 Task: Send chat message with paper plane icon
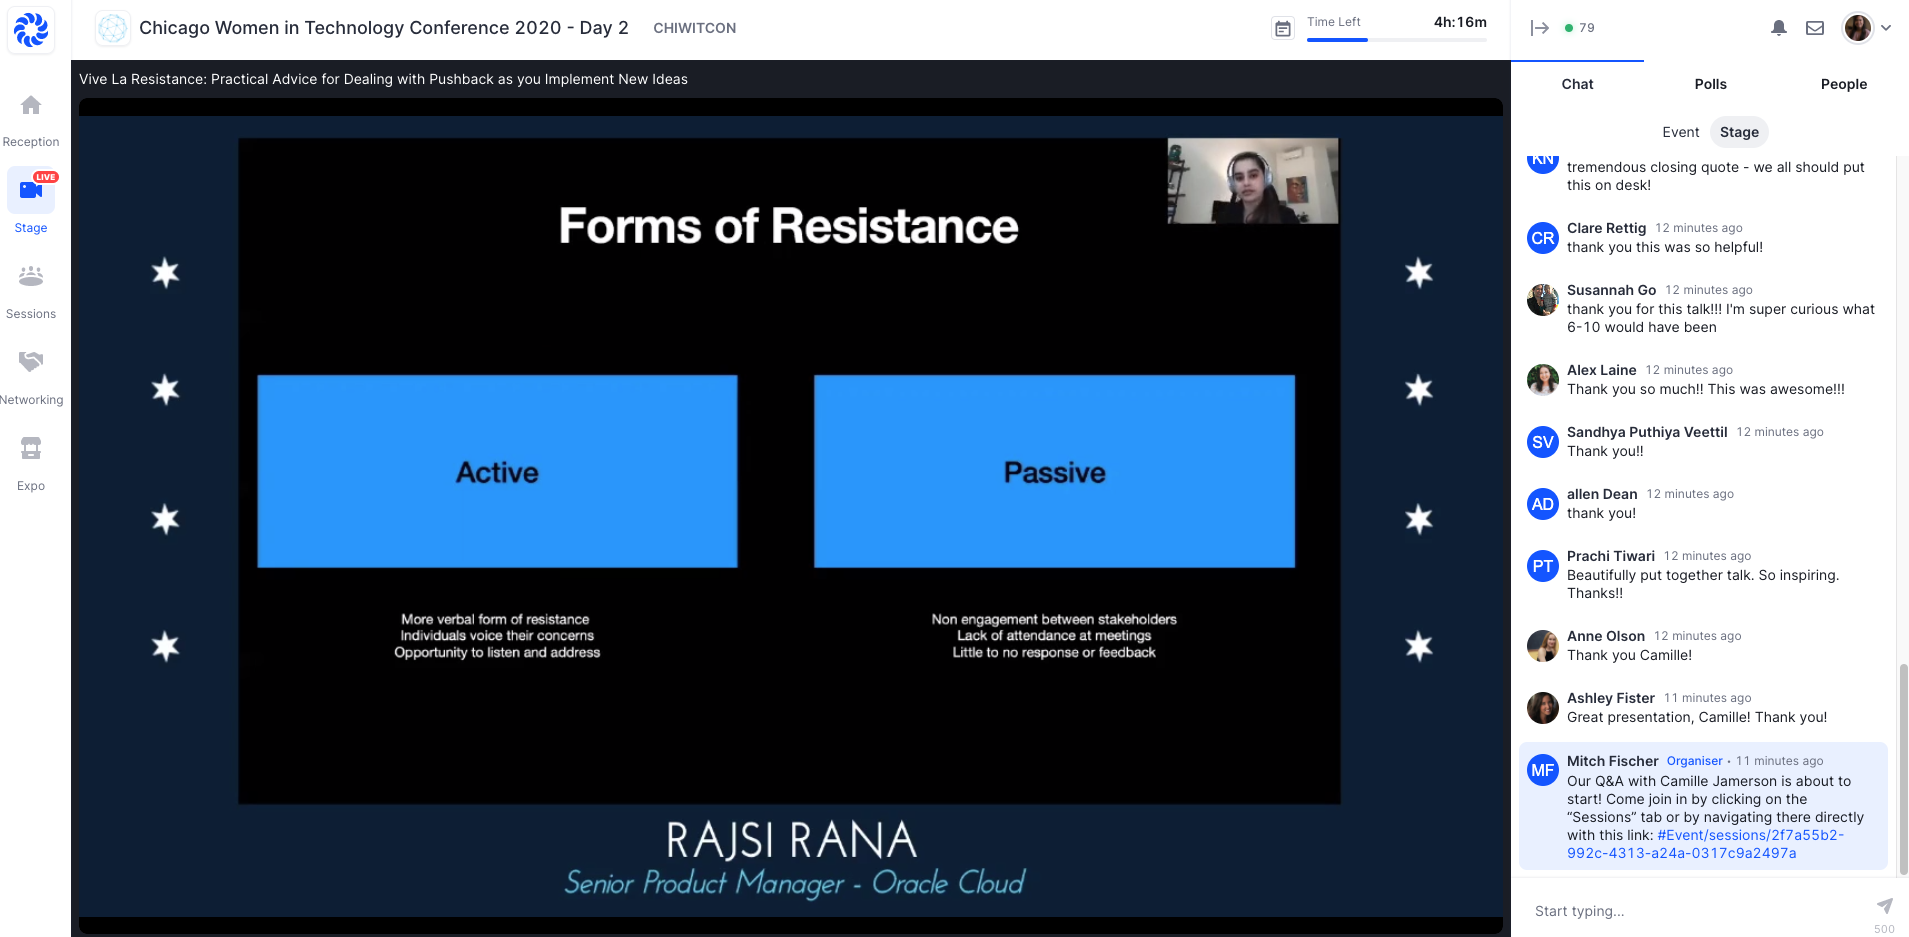pos(1884,906)
